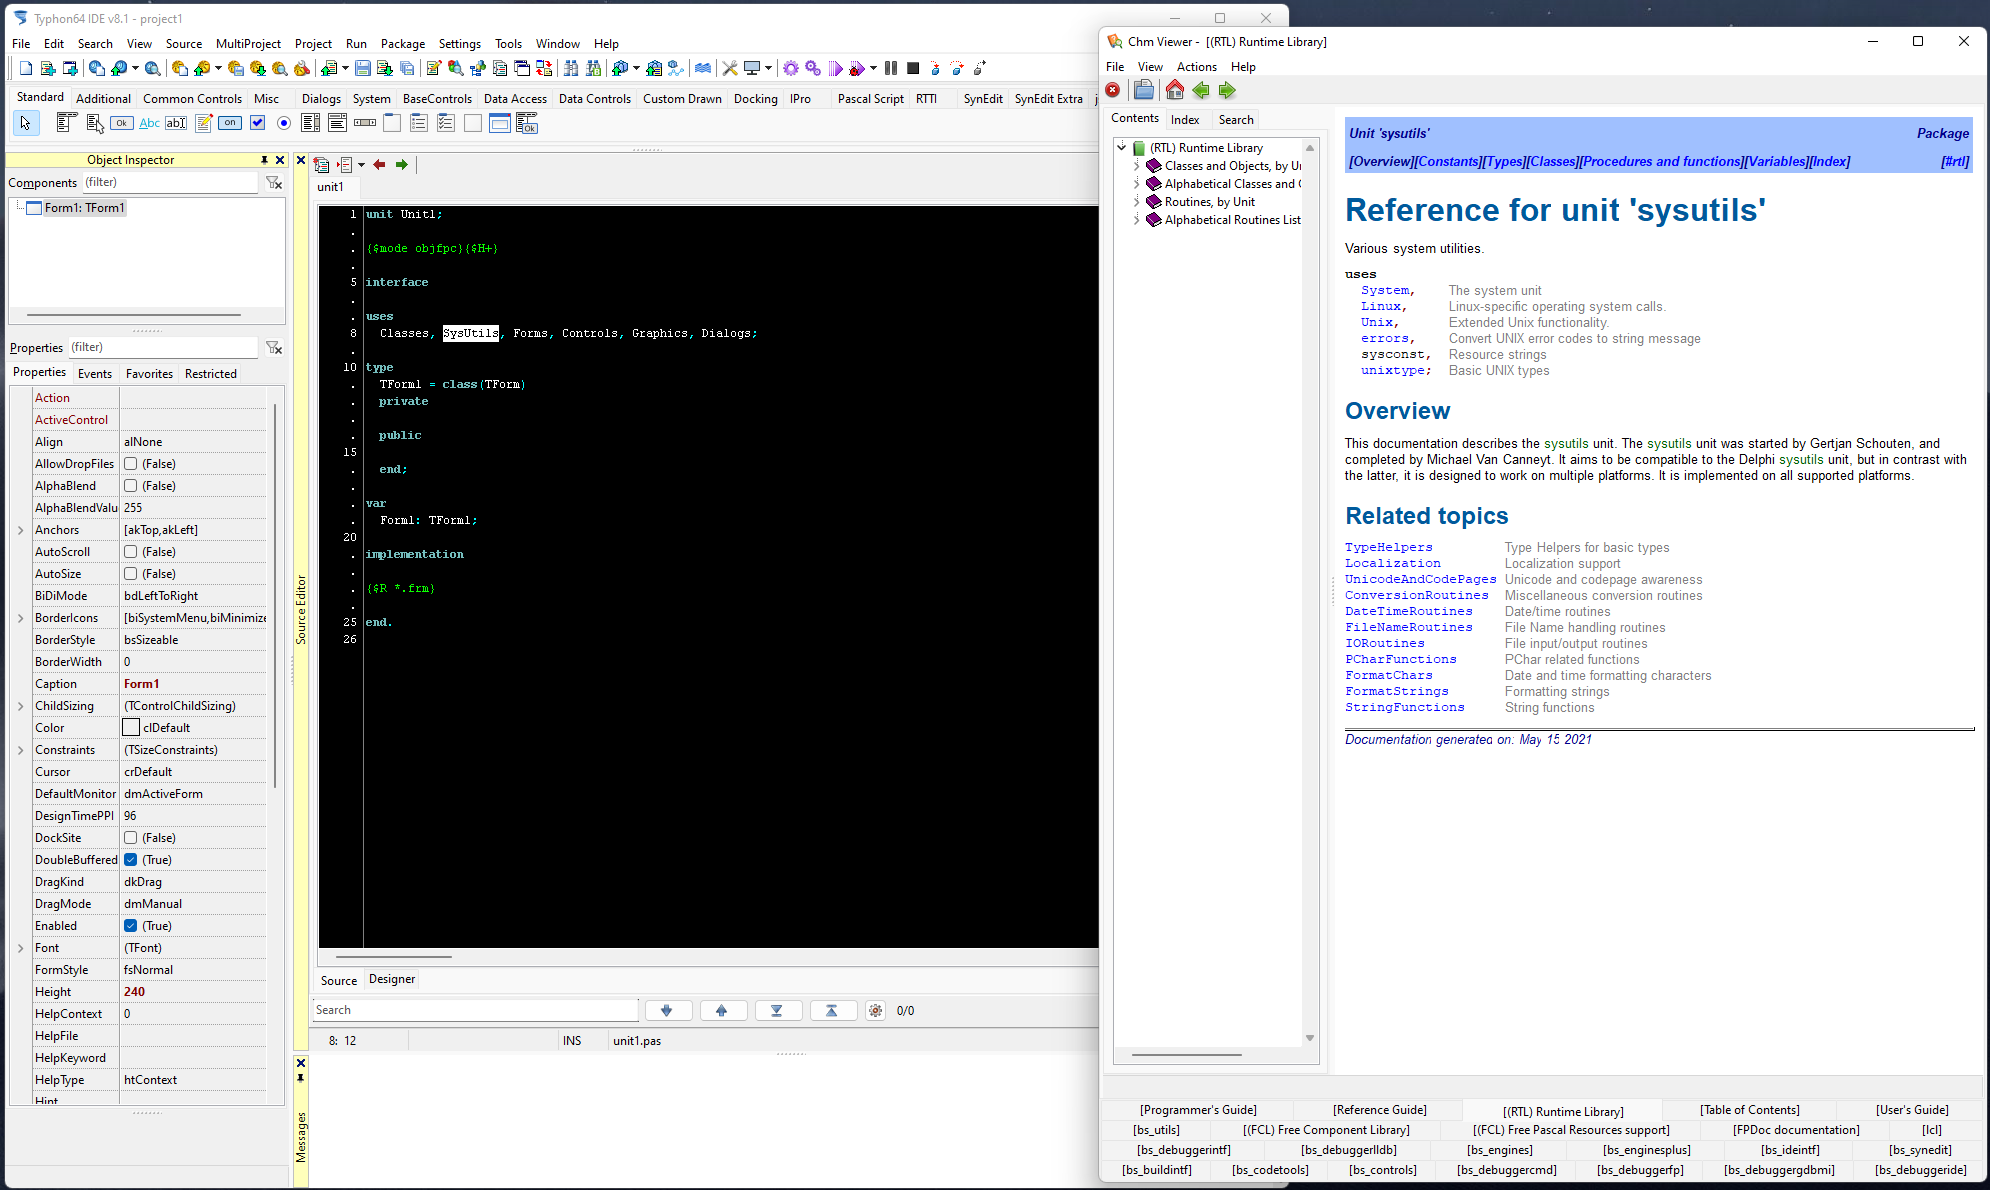Expand the Anchors property
The image size is (1990, 1190).
point(21,530)
